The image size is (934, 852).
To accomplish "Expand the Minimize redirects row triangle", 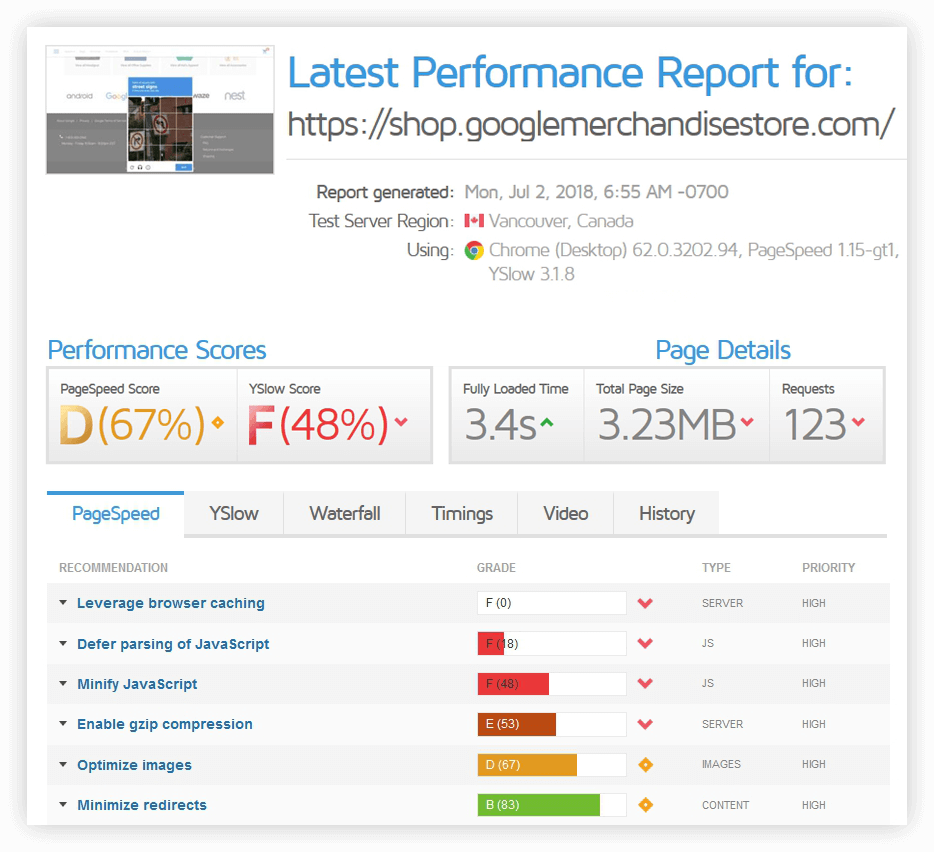I will (x=63, y=805).
